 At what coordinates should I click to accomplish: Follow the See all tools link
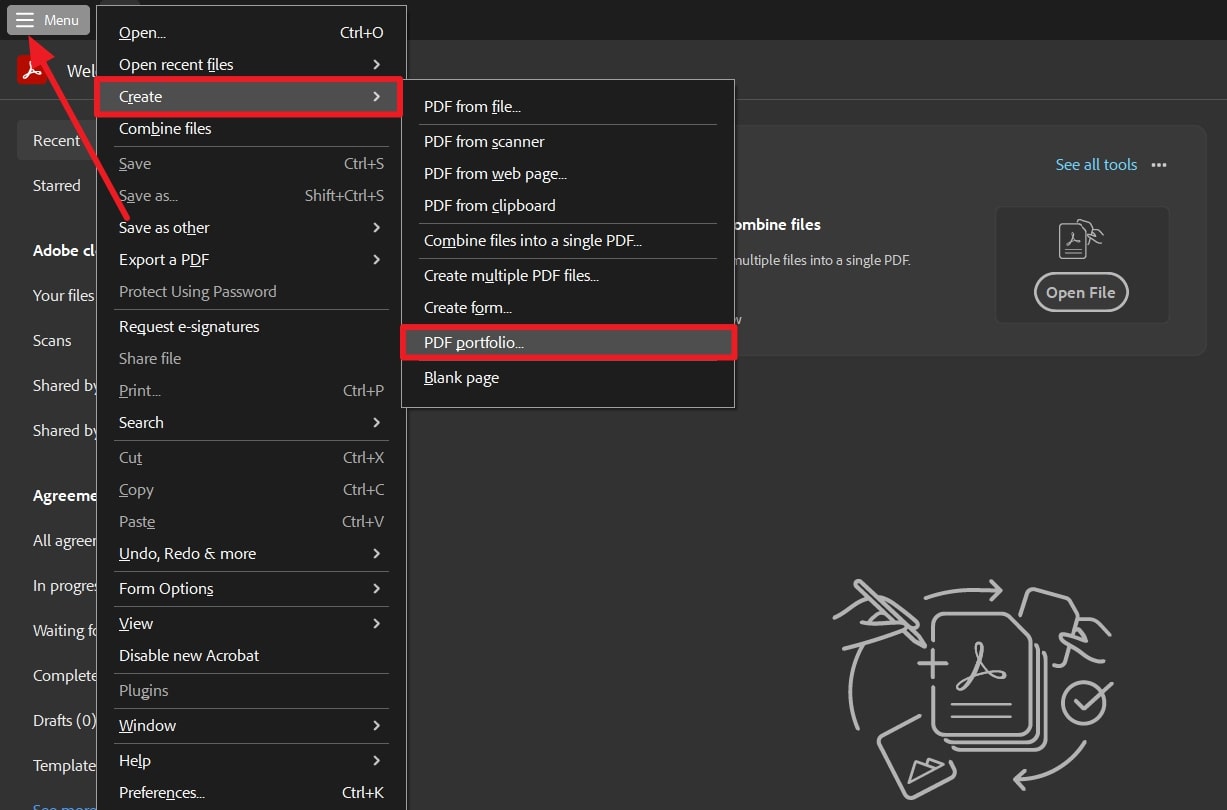pos(1096,165)
